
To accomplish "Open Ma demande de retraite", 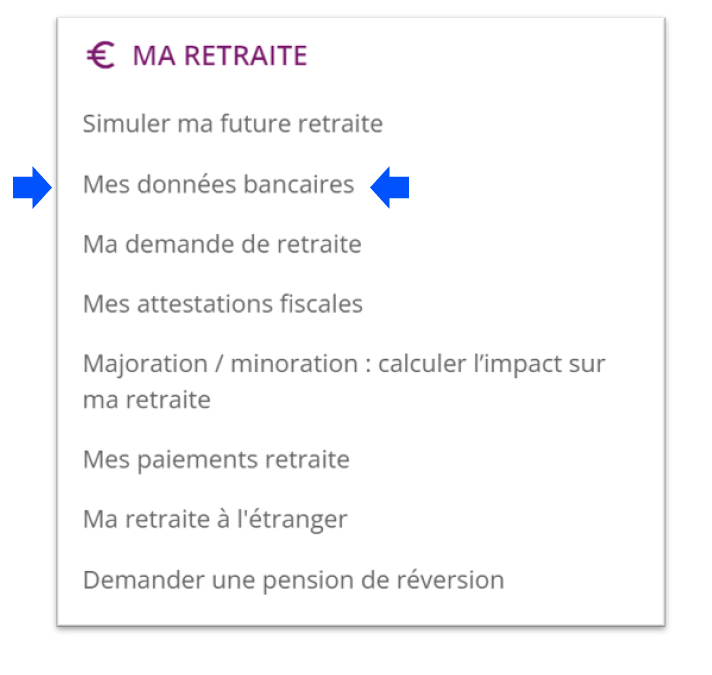I will 222,244.
